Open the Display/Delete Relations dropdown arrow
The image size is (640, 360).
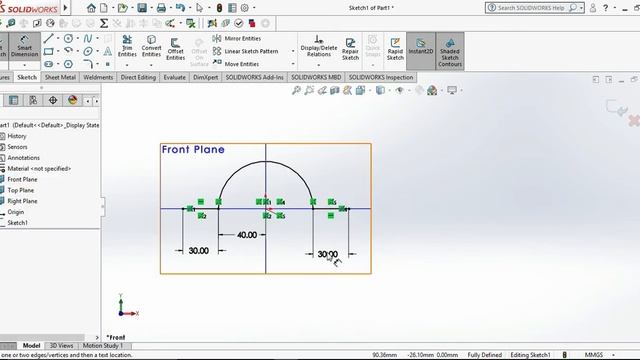click(x=319, y=65)
